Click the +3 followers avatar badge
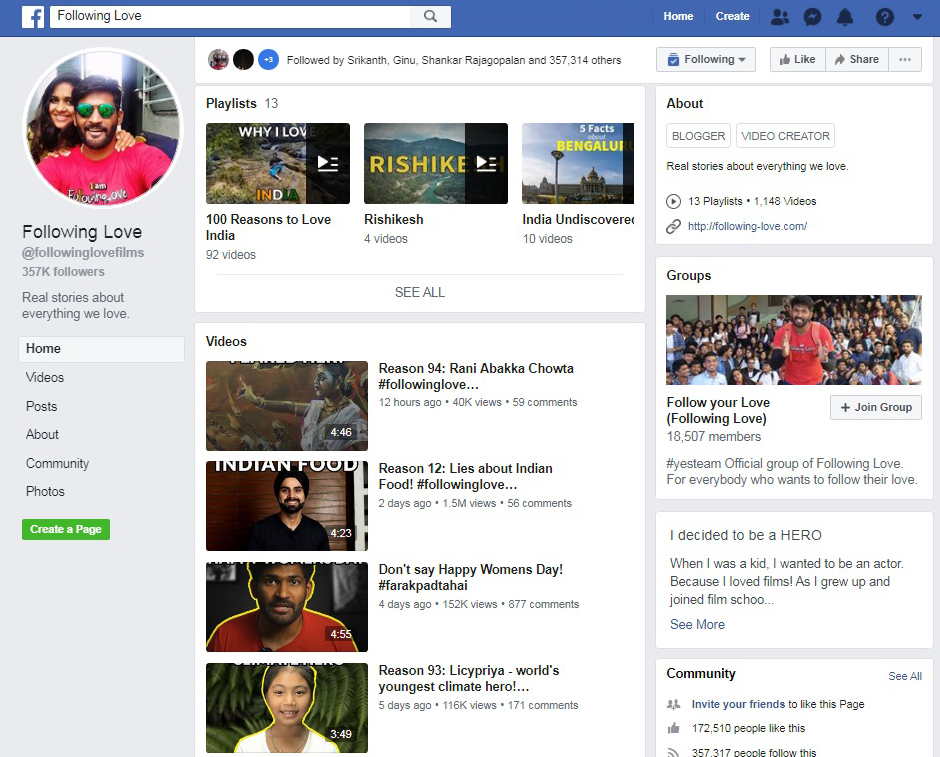 click(269, 59)
